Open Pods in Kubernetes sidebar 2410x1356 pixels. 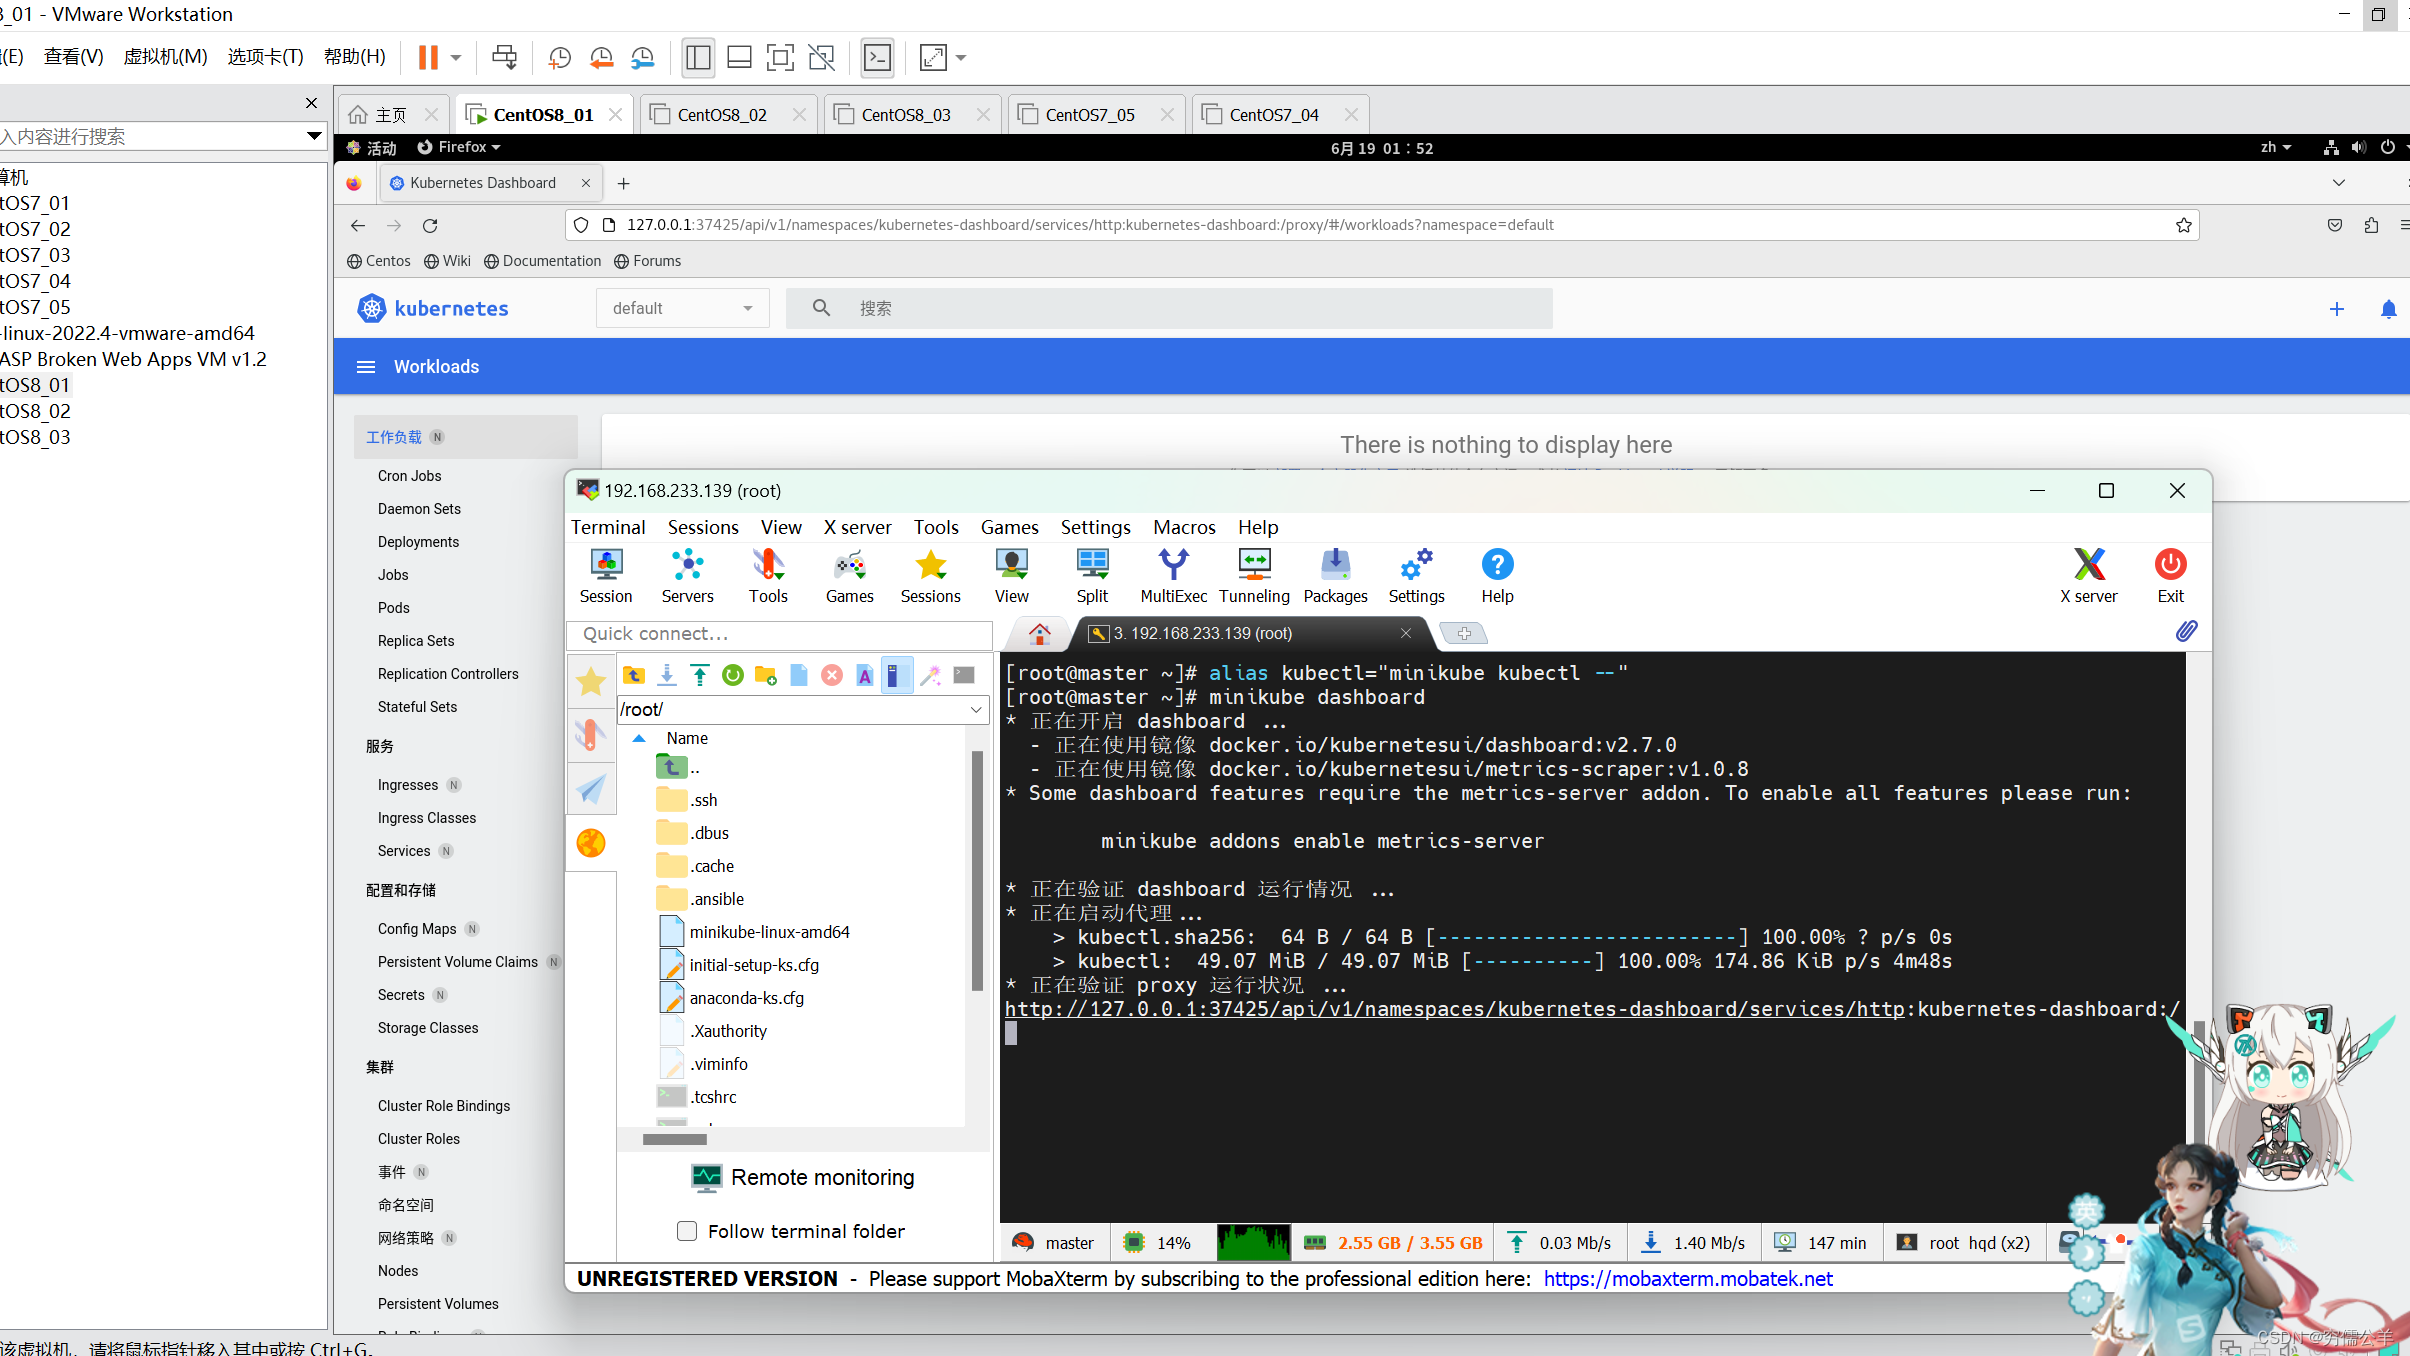tap(393, 608)
